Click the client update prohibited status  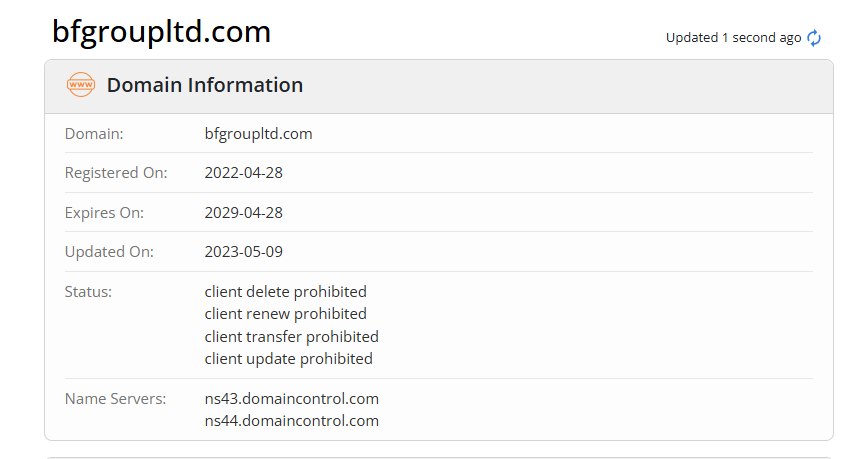(288, 358)
